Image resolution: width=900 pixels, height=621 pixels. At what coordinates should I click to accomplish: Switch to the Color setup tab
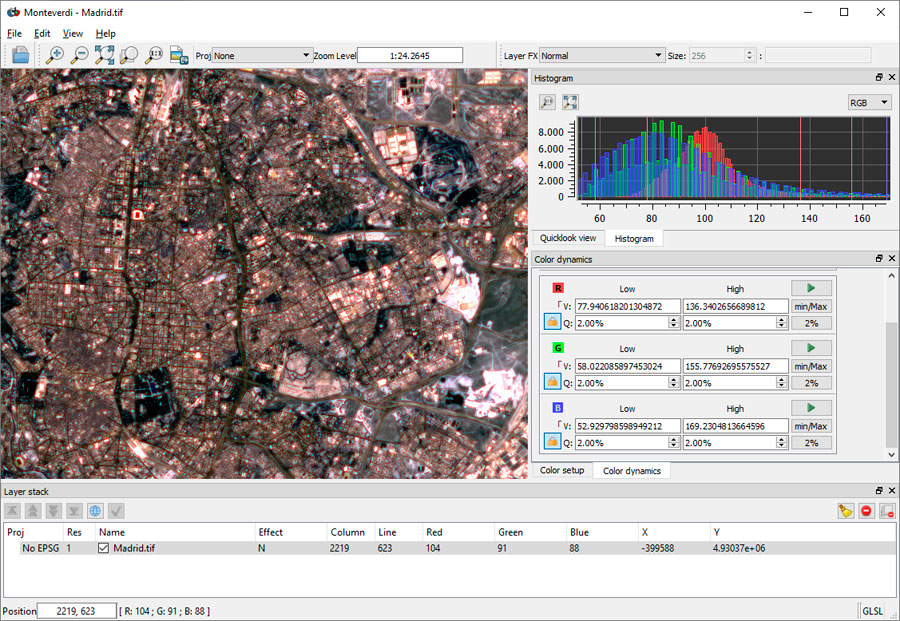pos(562,471)
